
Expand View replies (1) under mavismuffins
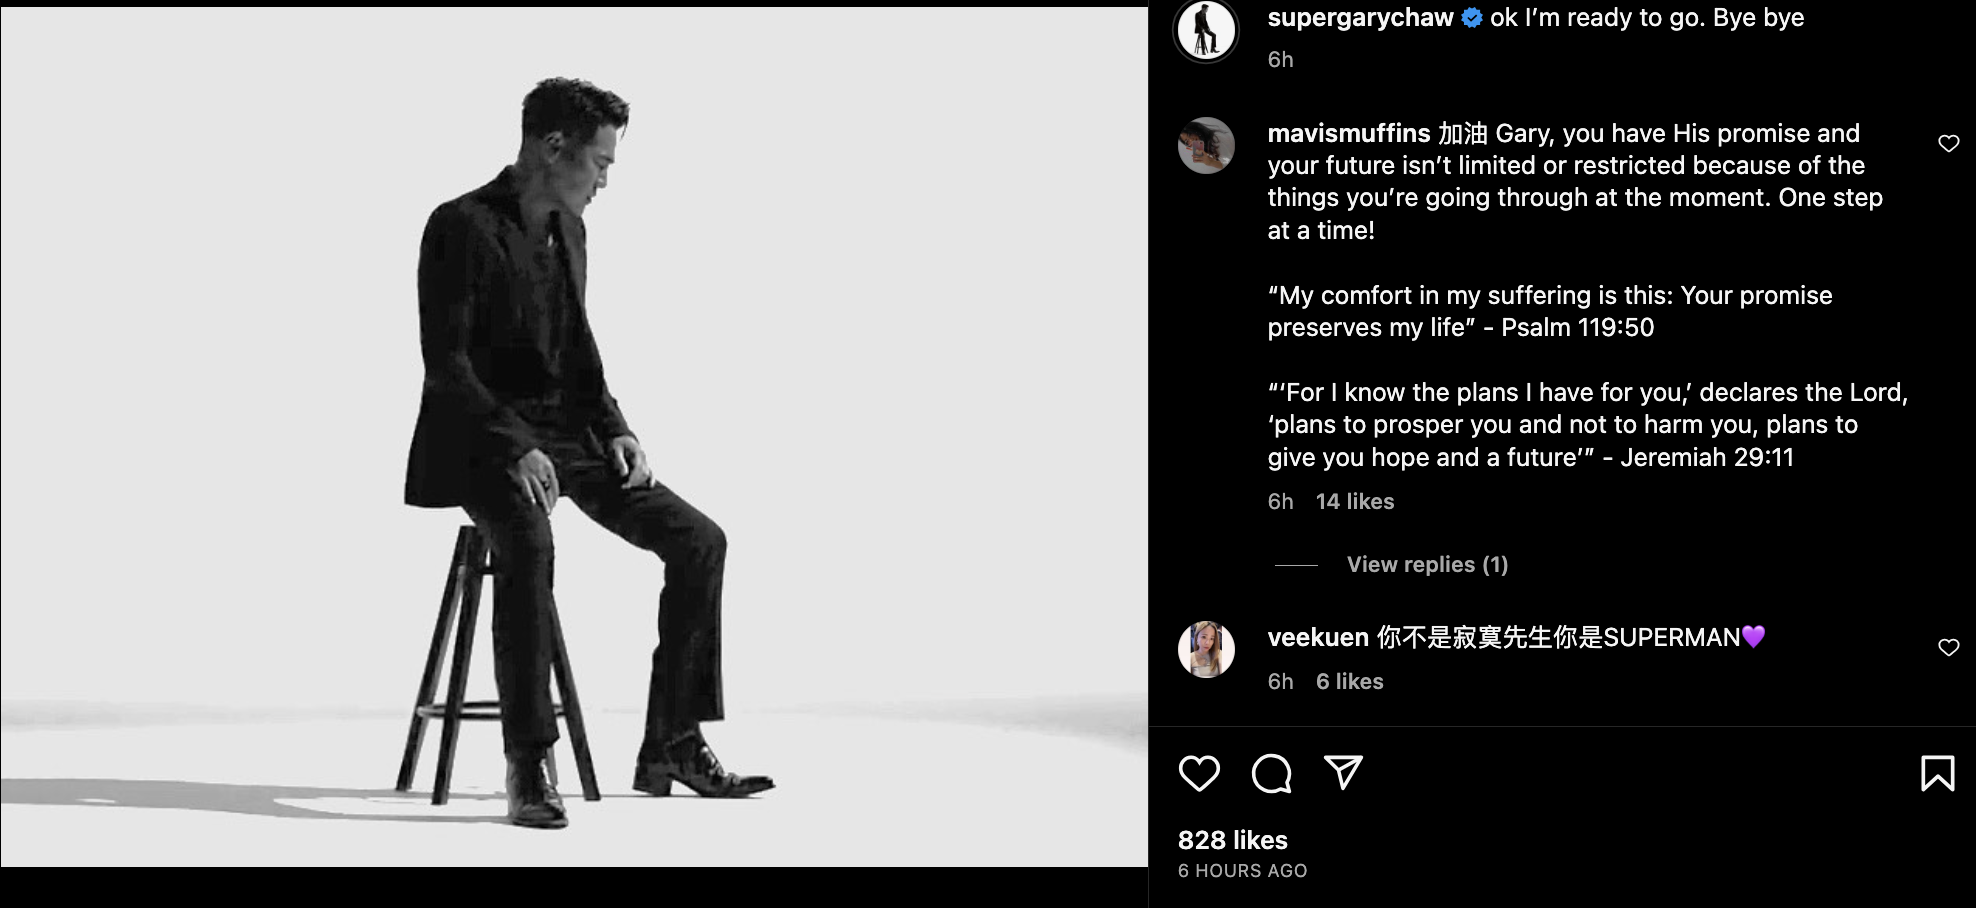click(1427, 565)
